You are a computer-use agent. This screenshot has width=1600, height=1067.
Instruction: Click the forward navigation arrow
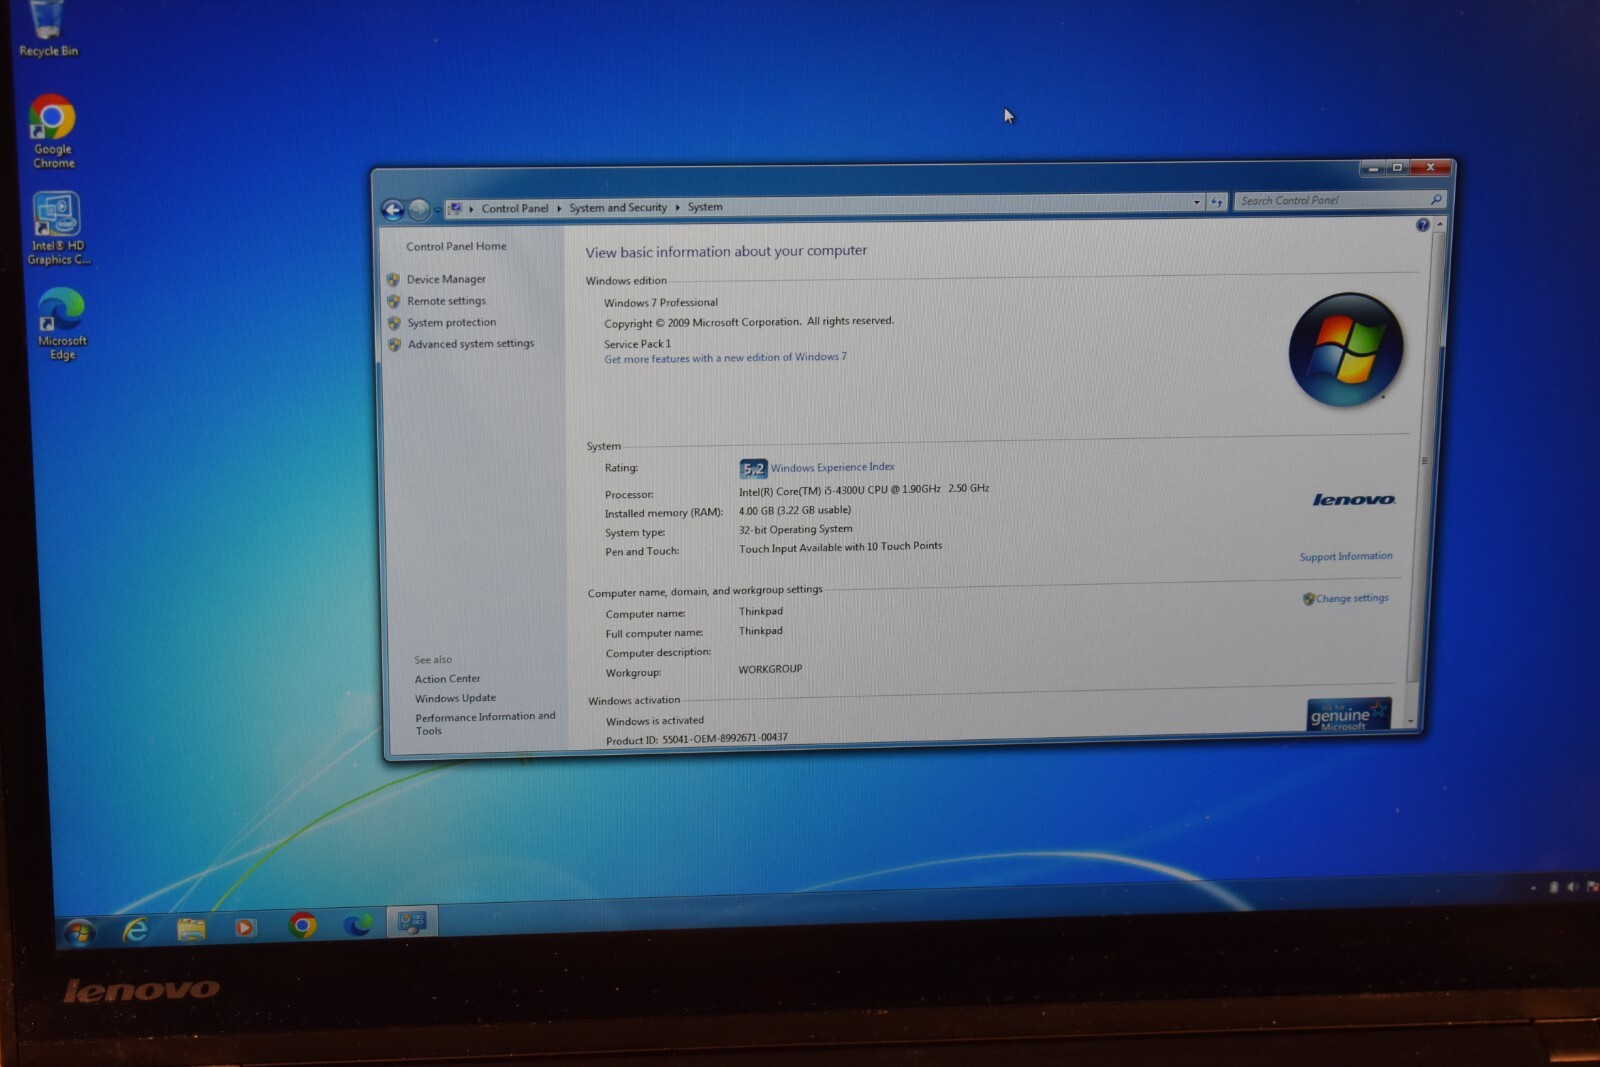coord(419,210)
